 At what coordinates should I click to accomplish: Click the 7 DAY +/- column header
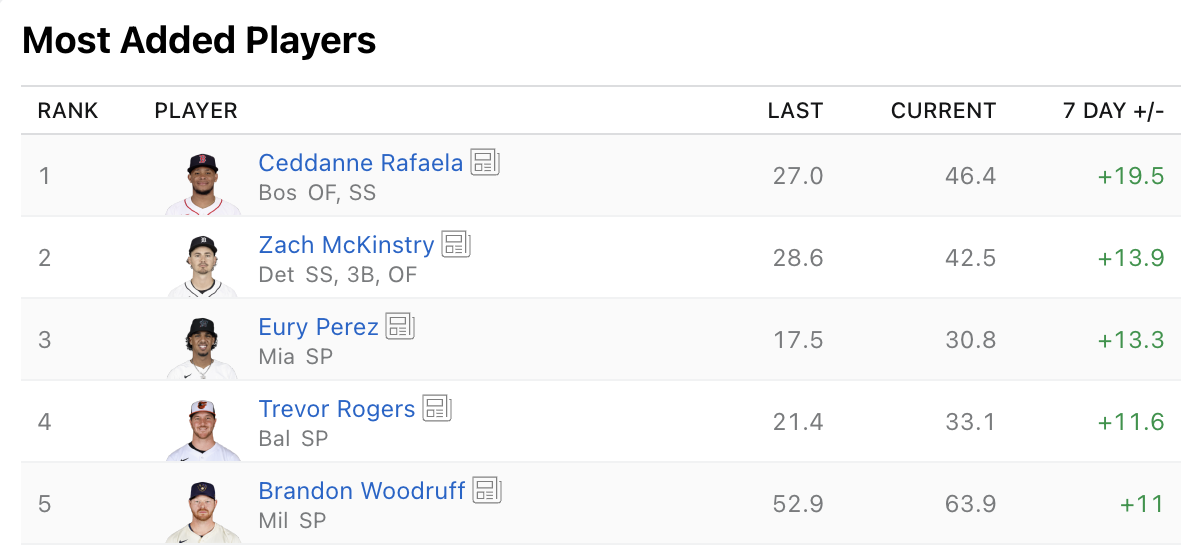pyautogui.click(x=1113, y=111)
